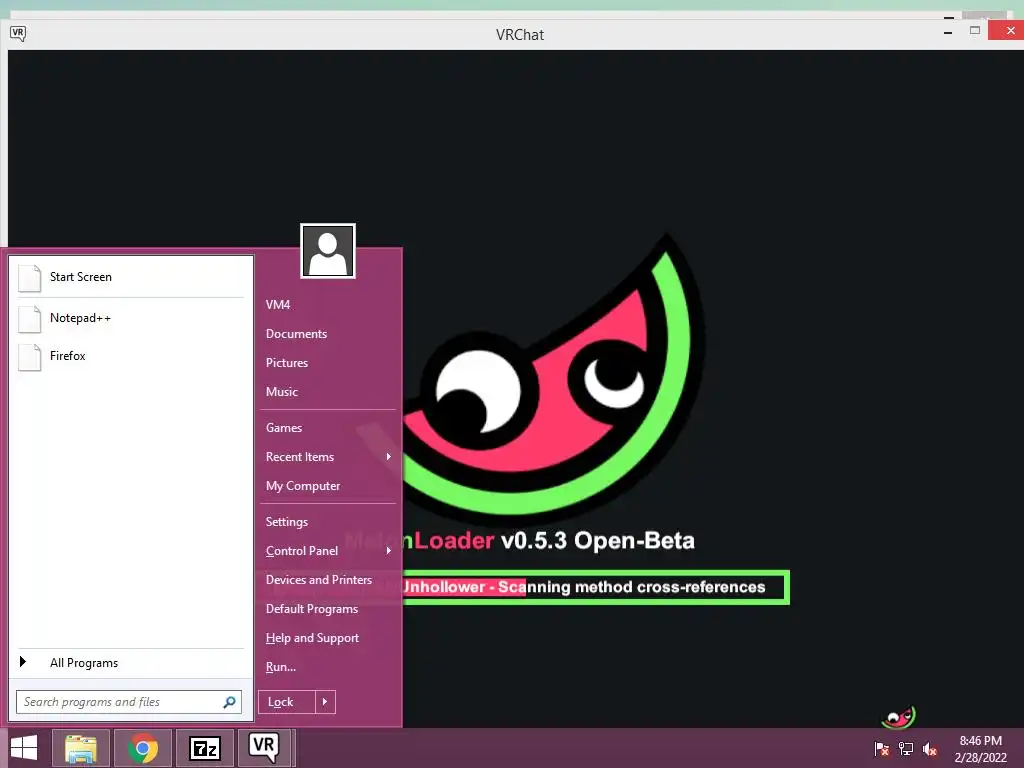
Task: Click the Search programs and files box
Action: (x=129, y=702)
